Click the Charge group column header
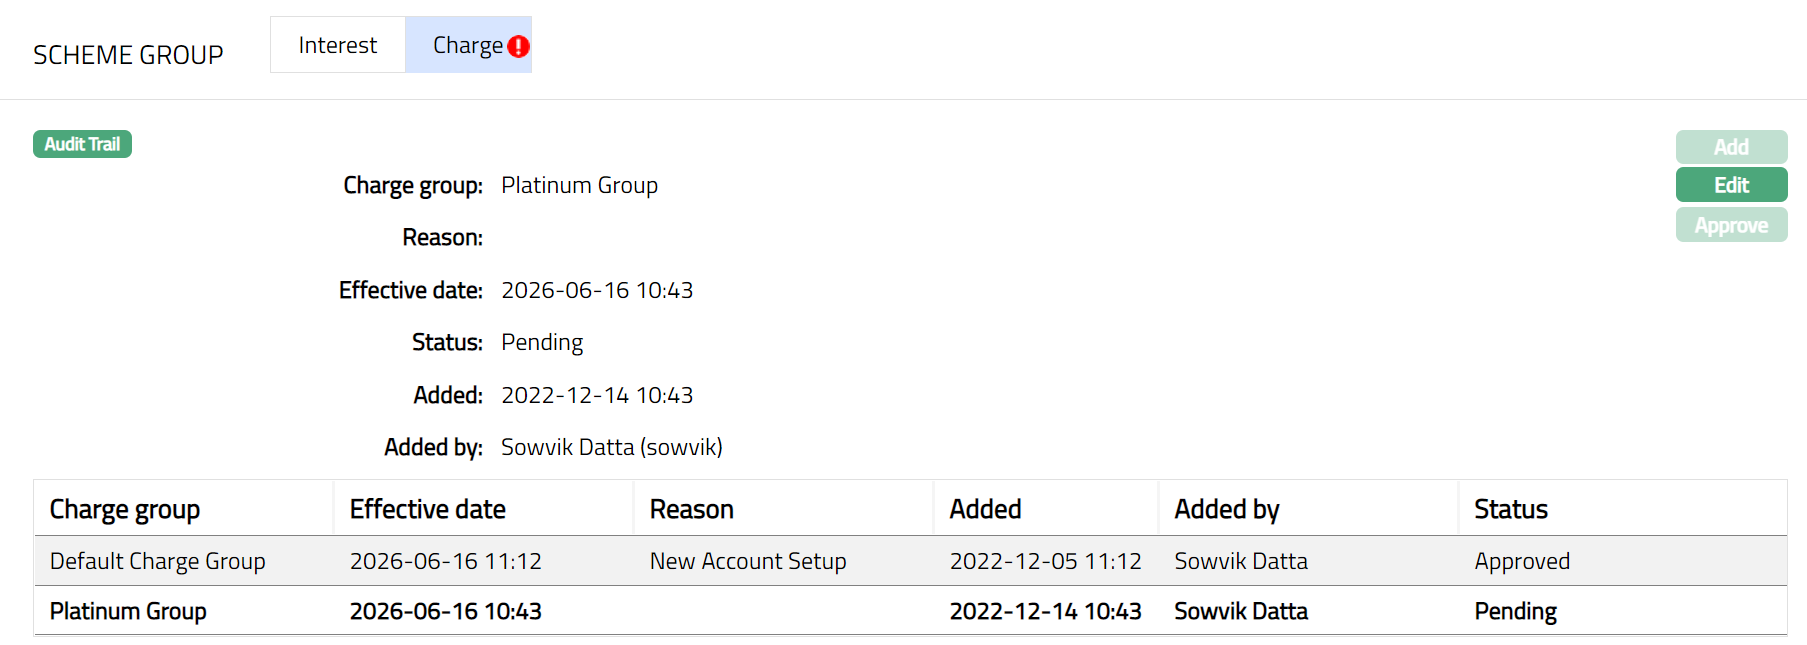This screenshot has width=1807, height=645. pos(125,509)
